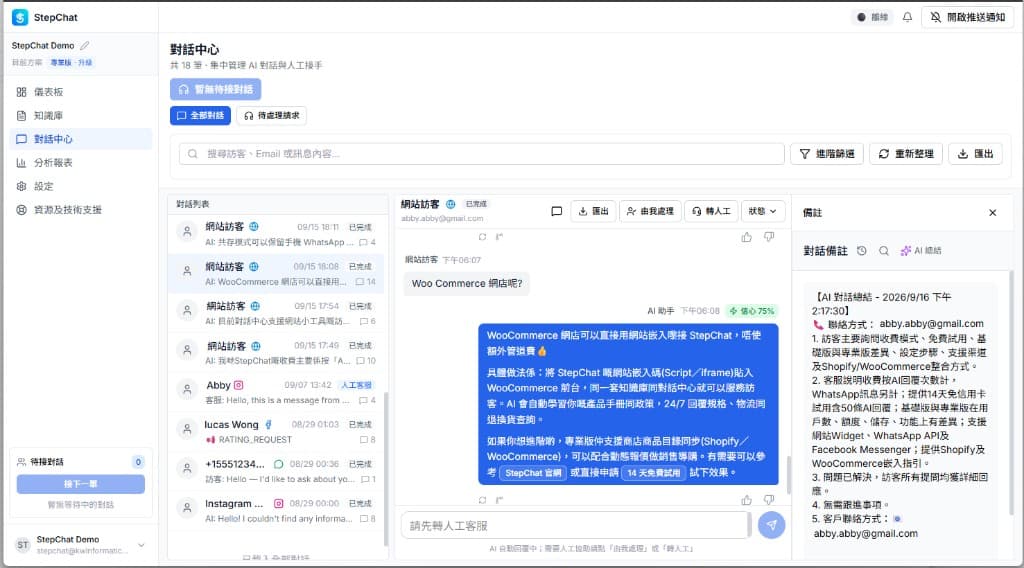Image resolution: width=1024 pixels, height=568 pixels.
Task: Click globe icon in chat header
Action: (x=451, y=204)
